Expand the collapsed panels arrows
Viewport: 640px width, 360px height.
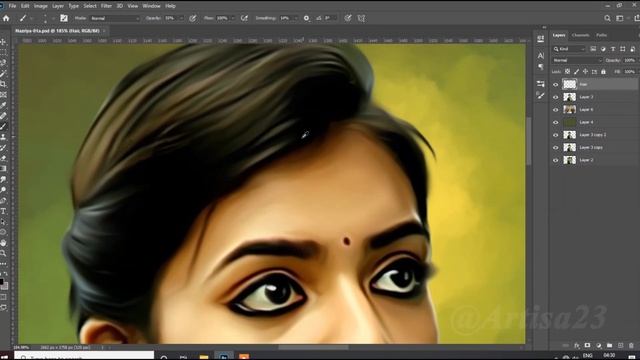(x=544, y=27)
